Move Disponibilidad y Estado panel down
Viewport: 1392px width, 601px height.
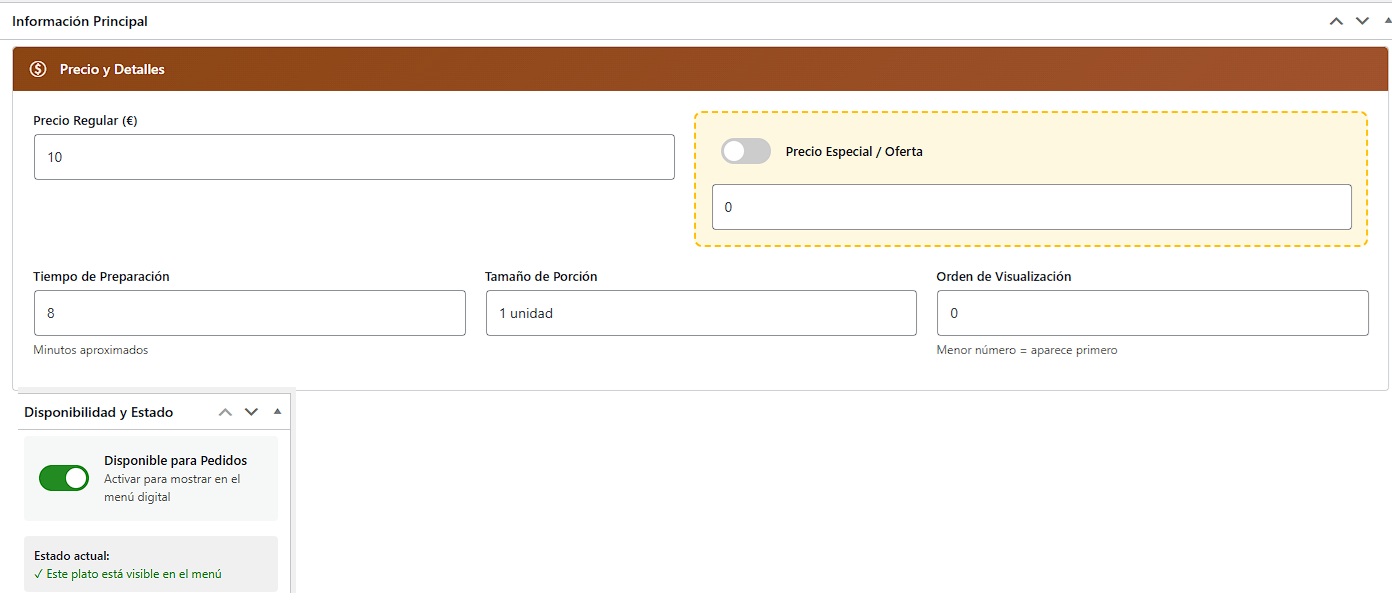pyautogui.click(x=251, y=412)
